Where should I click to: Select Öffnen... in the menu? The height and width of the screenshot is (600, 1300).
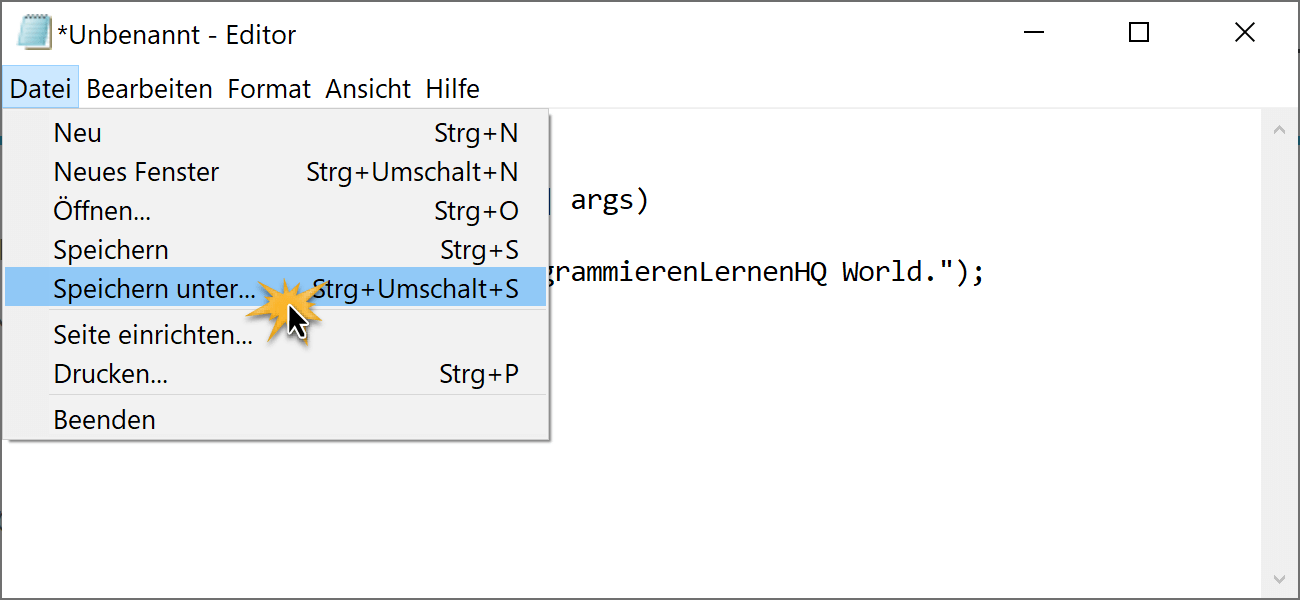pos(276,211)
